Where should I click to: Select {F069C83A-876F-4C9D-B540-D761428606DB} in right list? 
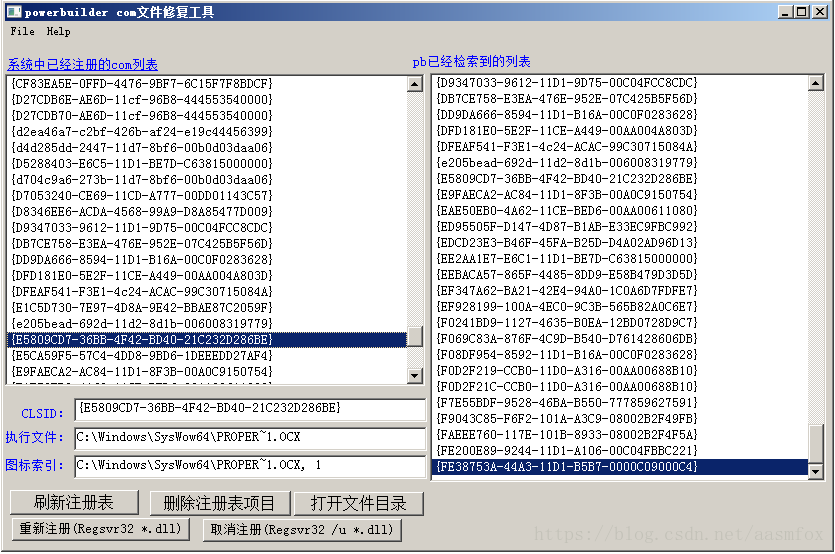pos(620,338)
